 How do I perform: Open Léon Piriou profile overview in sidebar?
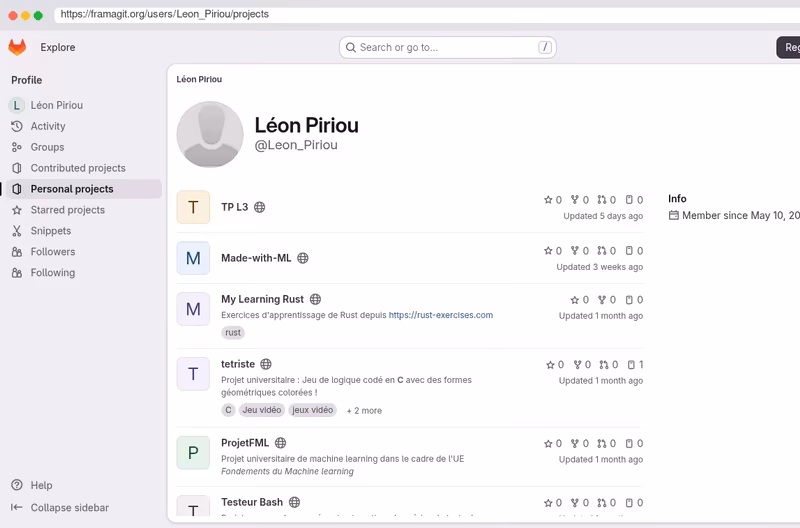82,105
